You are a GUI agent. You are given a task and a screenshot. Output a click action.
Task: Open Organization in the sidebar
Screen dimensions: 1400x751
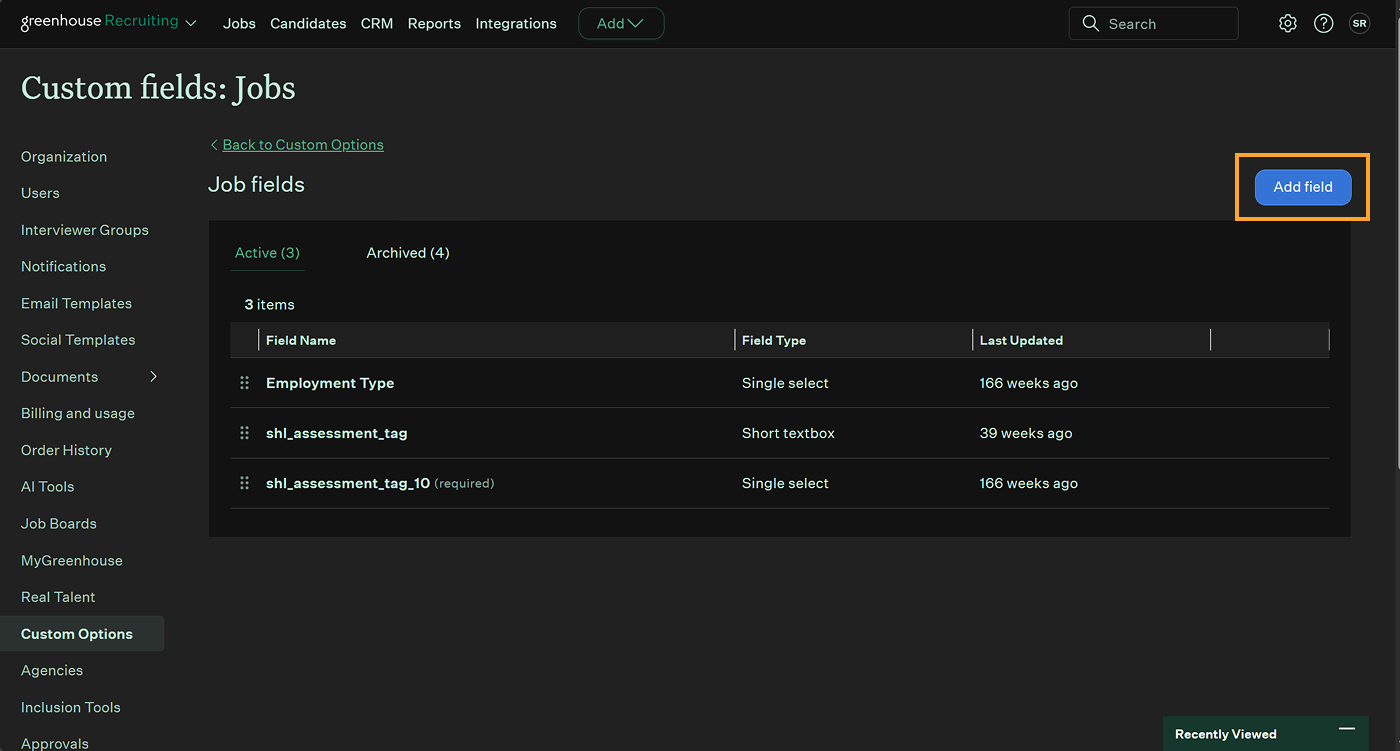click(x=64, y=156)
